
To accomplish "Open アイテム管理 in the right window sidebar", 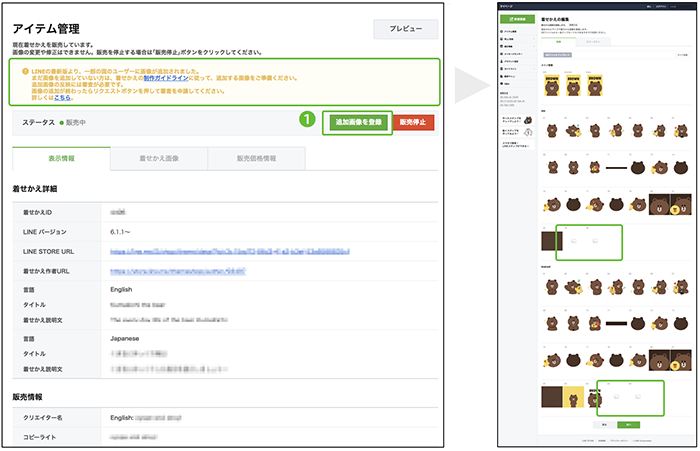I will pyautogui.click(x=510, y=32).
